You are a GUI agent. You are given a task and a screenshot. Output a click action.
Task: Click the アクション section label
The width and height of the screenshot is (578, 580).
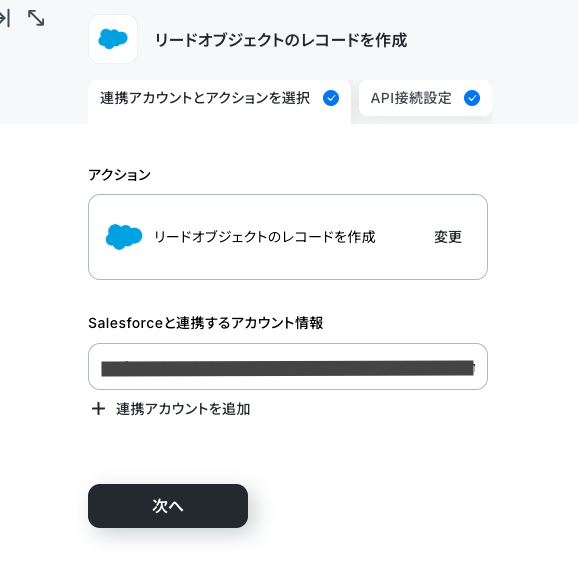point(119,175)
